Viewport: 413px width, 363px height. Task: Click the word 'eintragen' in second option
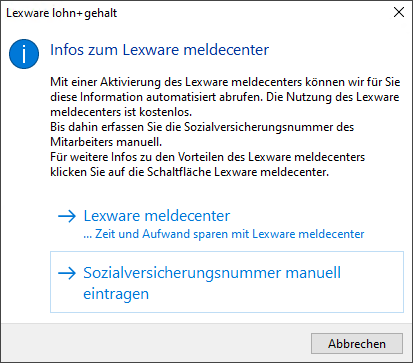116,294
